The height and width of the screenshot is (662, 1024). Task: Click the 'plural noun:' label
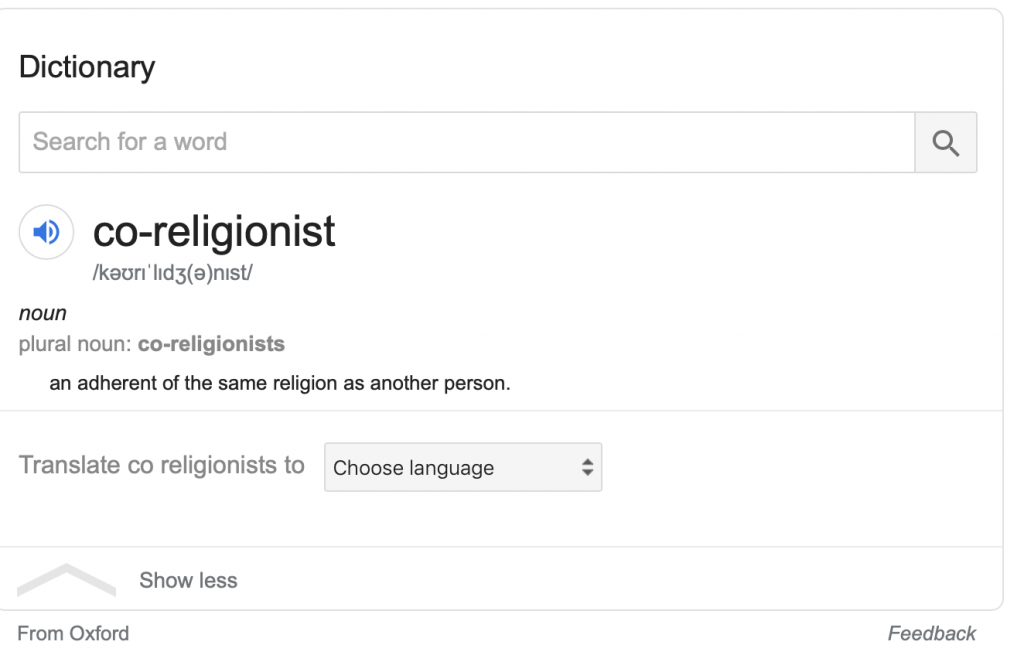75,344
